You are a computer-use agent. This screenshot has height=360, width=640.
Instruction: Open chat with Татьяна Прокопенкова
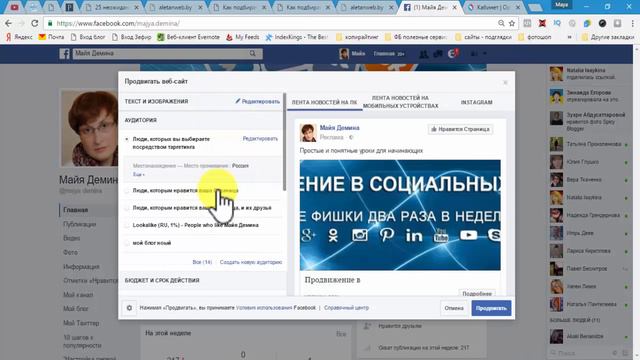coord(589,144)
